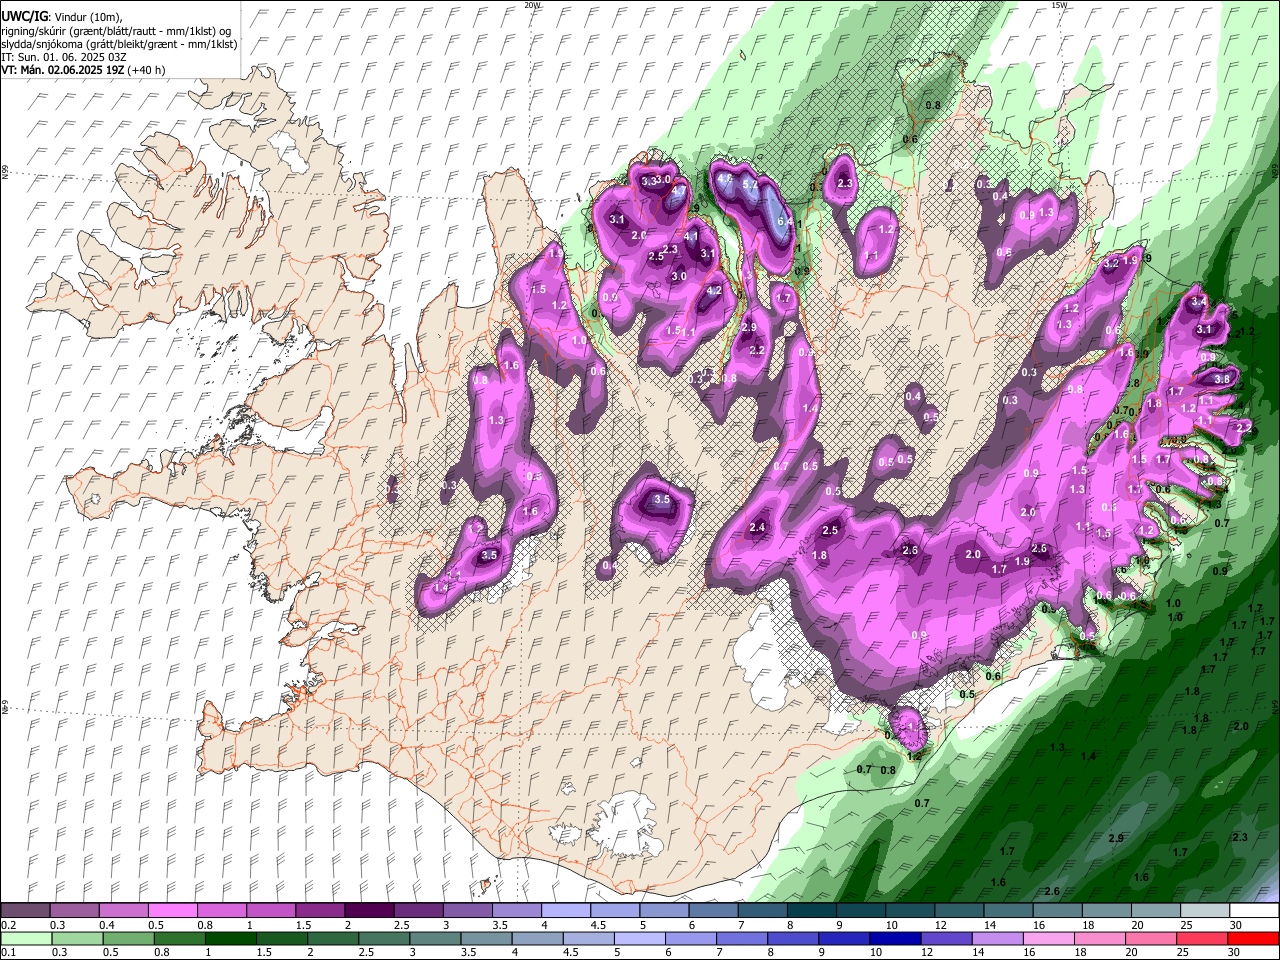Click the 15W longitude label
The height and width of the screenshot is (960, 1280).
(x=1059, y=5)
